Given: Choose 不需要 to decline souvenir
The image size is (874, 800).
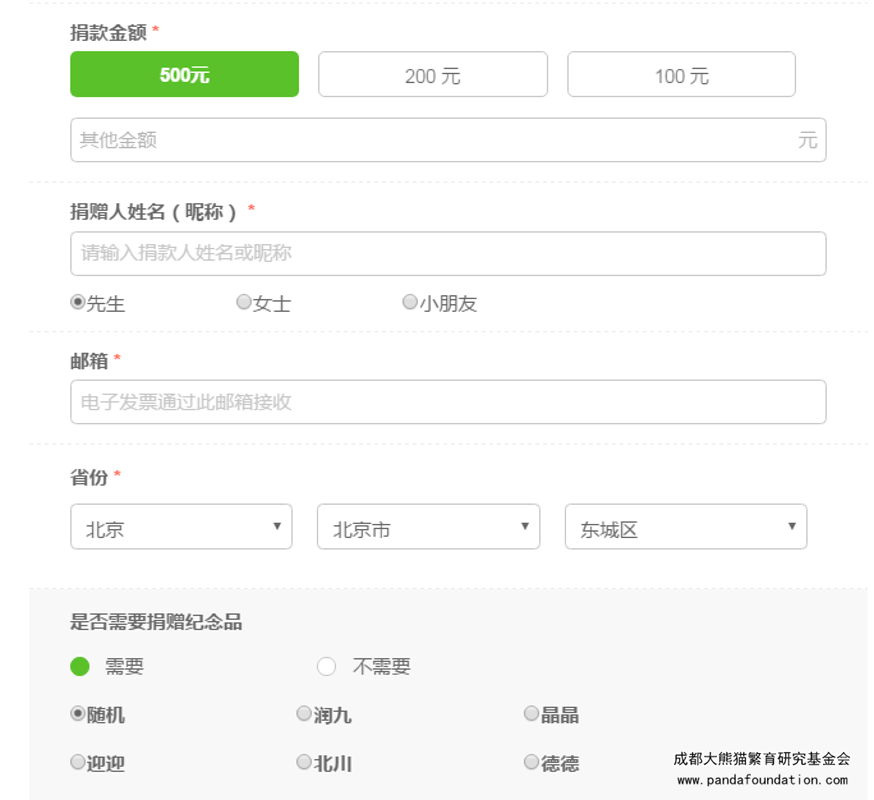Looking at the screenshot, I should [327, 666].
